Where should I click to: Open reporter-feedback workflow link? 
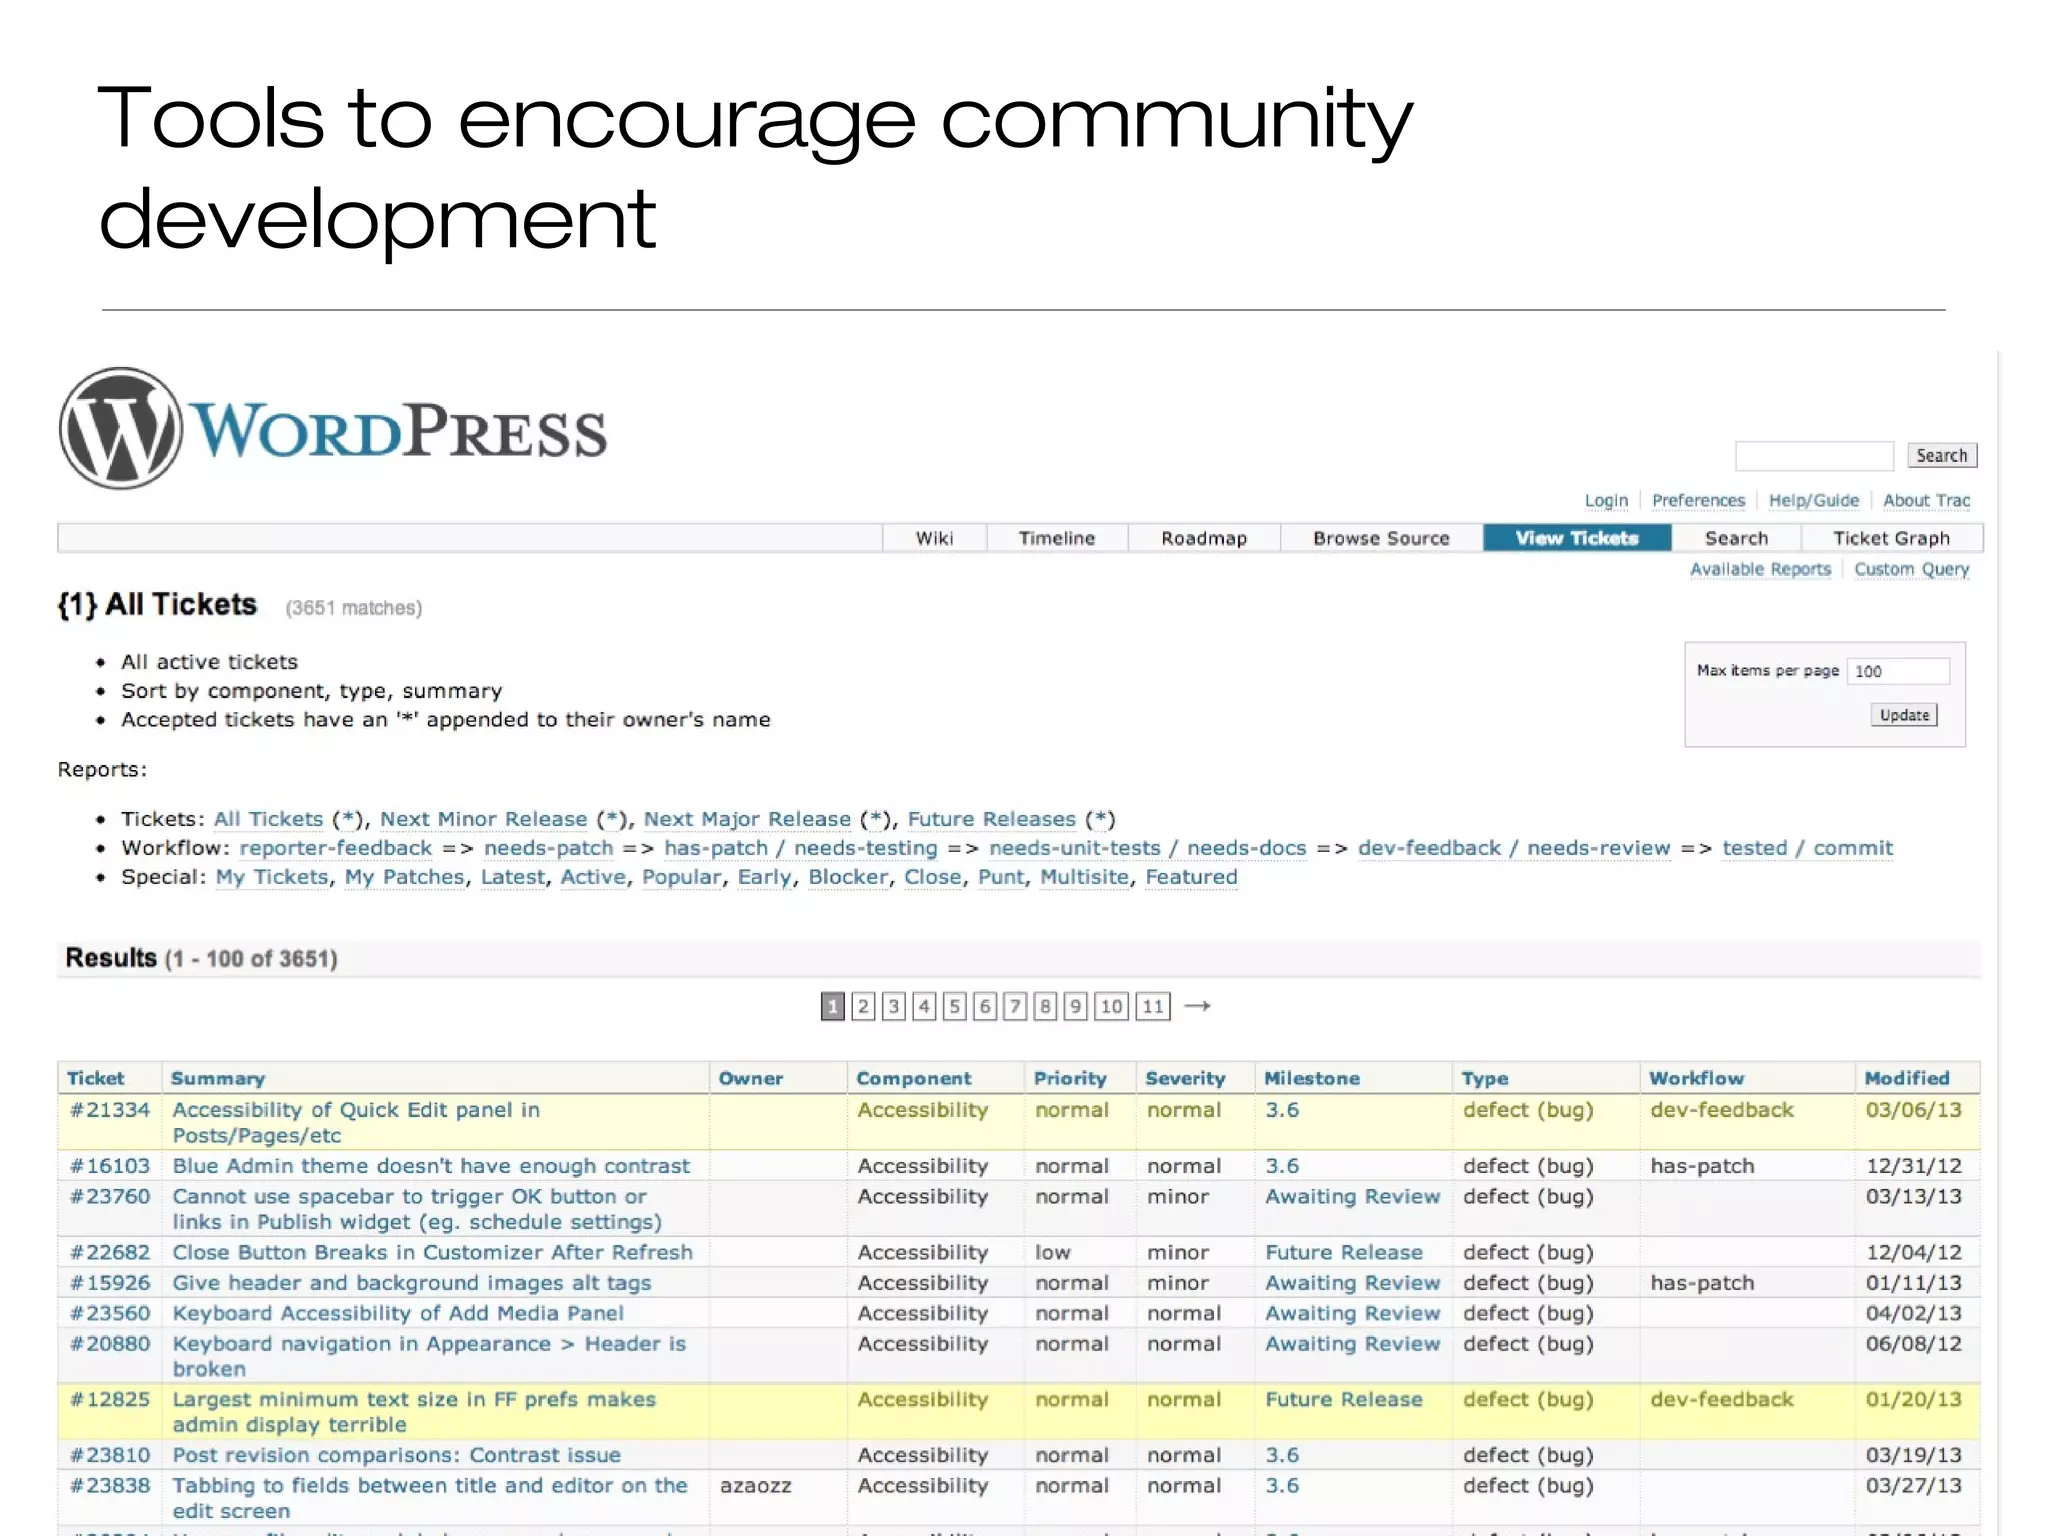(336, 848)
